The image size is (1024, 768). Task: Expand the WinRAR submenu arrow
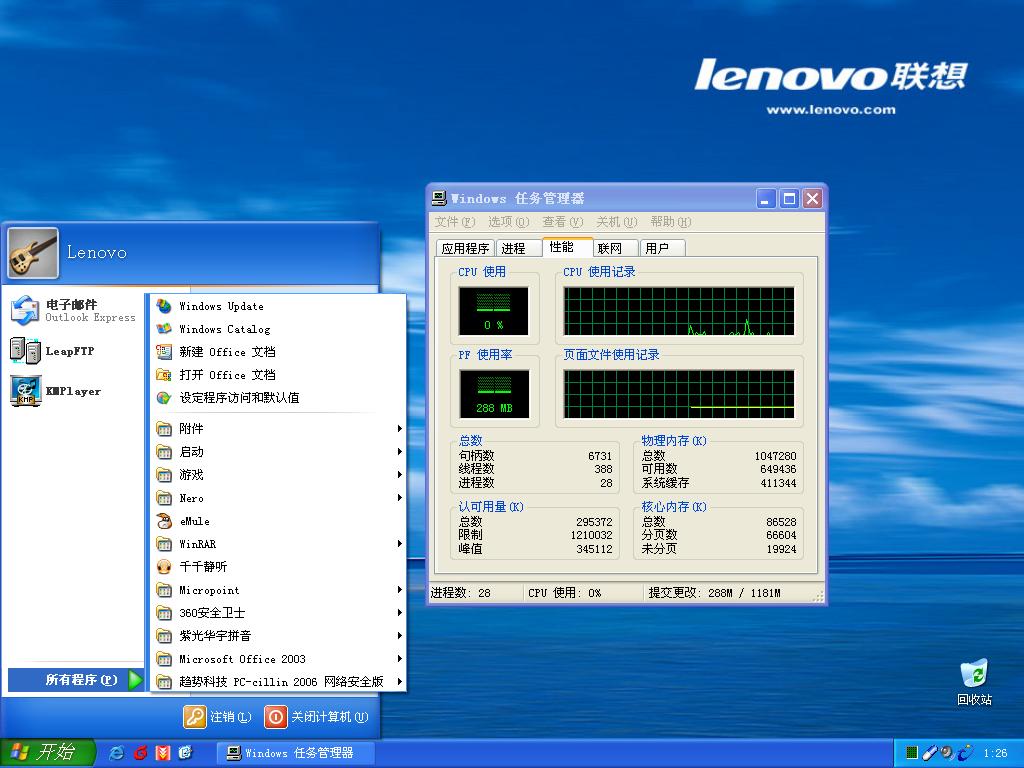point(399,544)
